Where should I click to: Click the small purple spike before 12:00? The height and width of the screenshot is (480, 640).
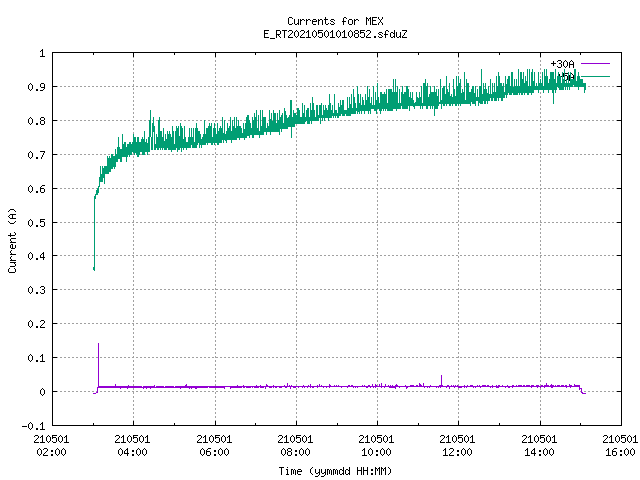coord(441,380)
